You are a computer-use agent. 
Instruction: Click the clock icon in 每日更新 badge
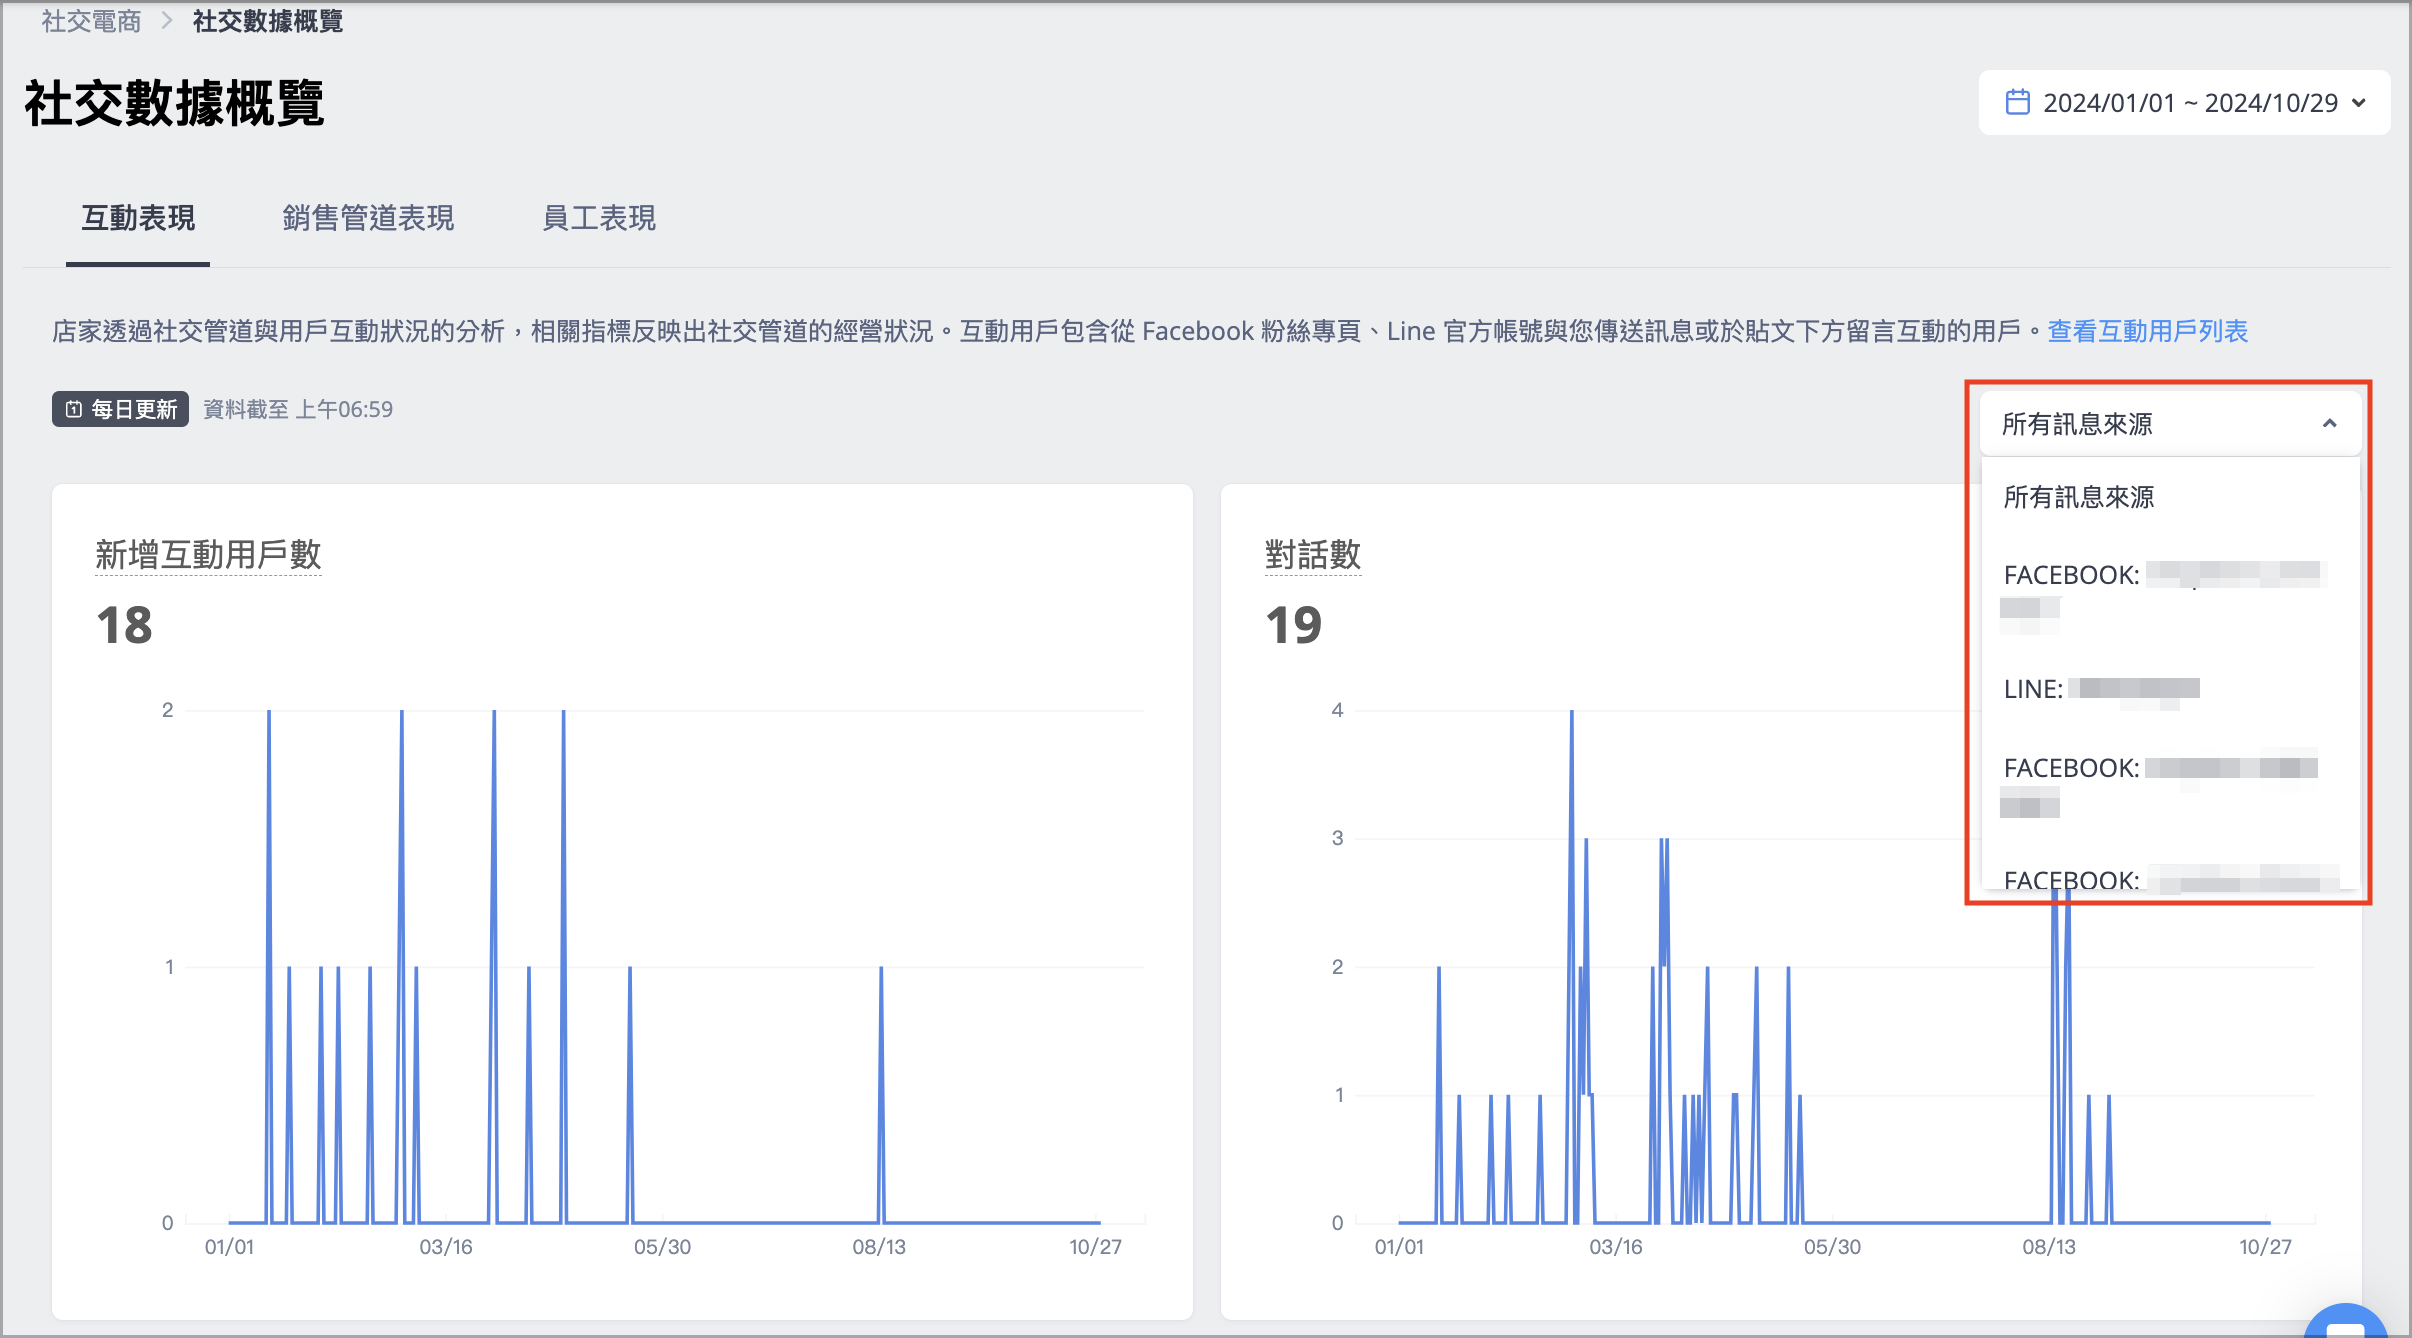pyautogui.click(x=74, y=409)
